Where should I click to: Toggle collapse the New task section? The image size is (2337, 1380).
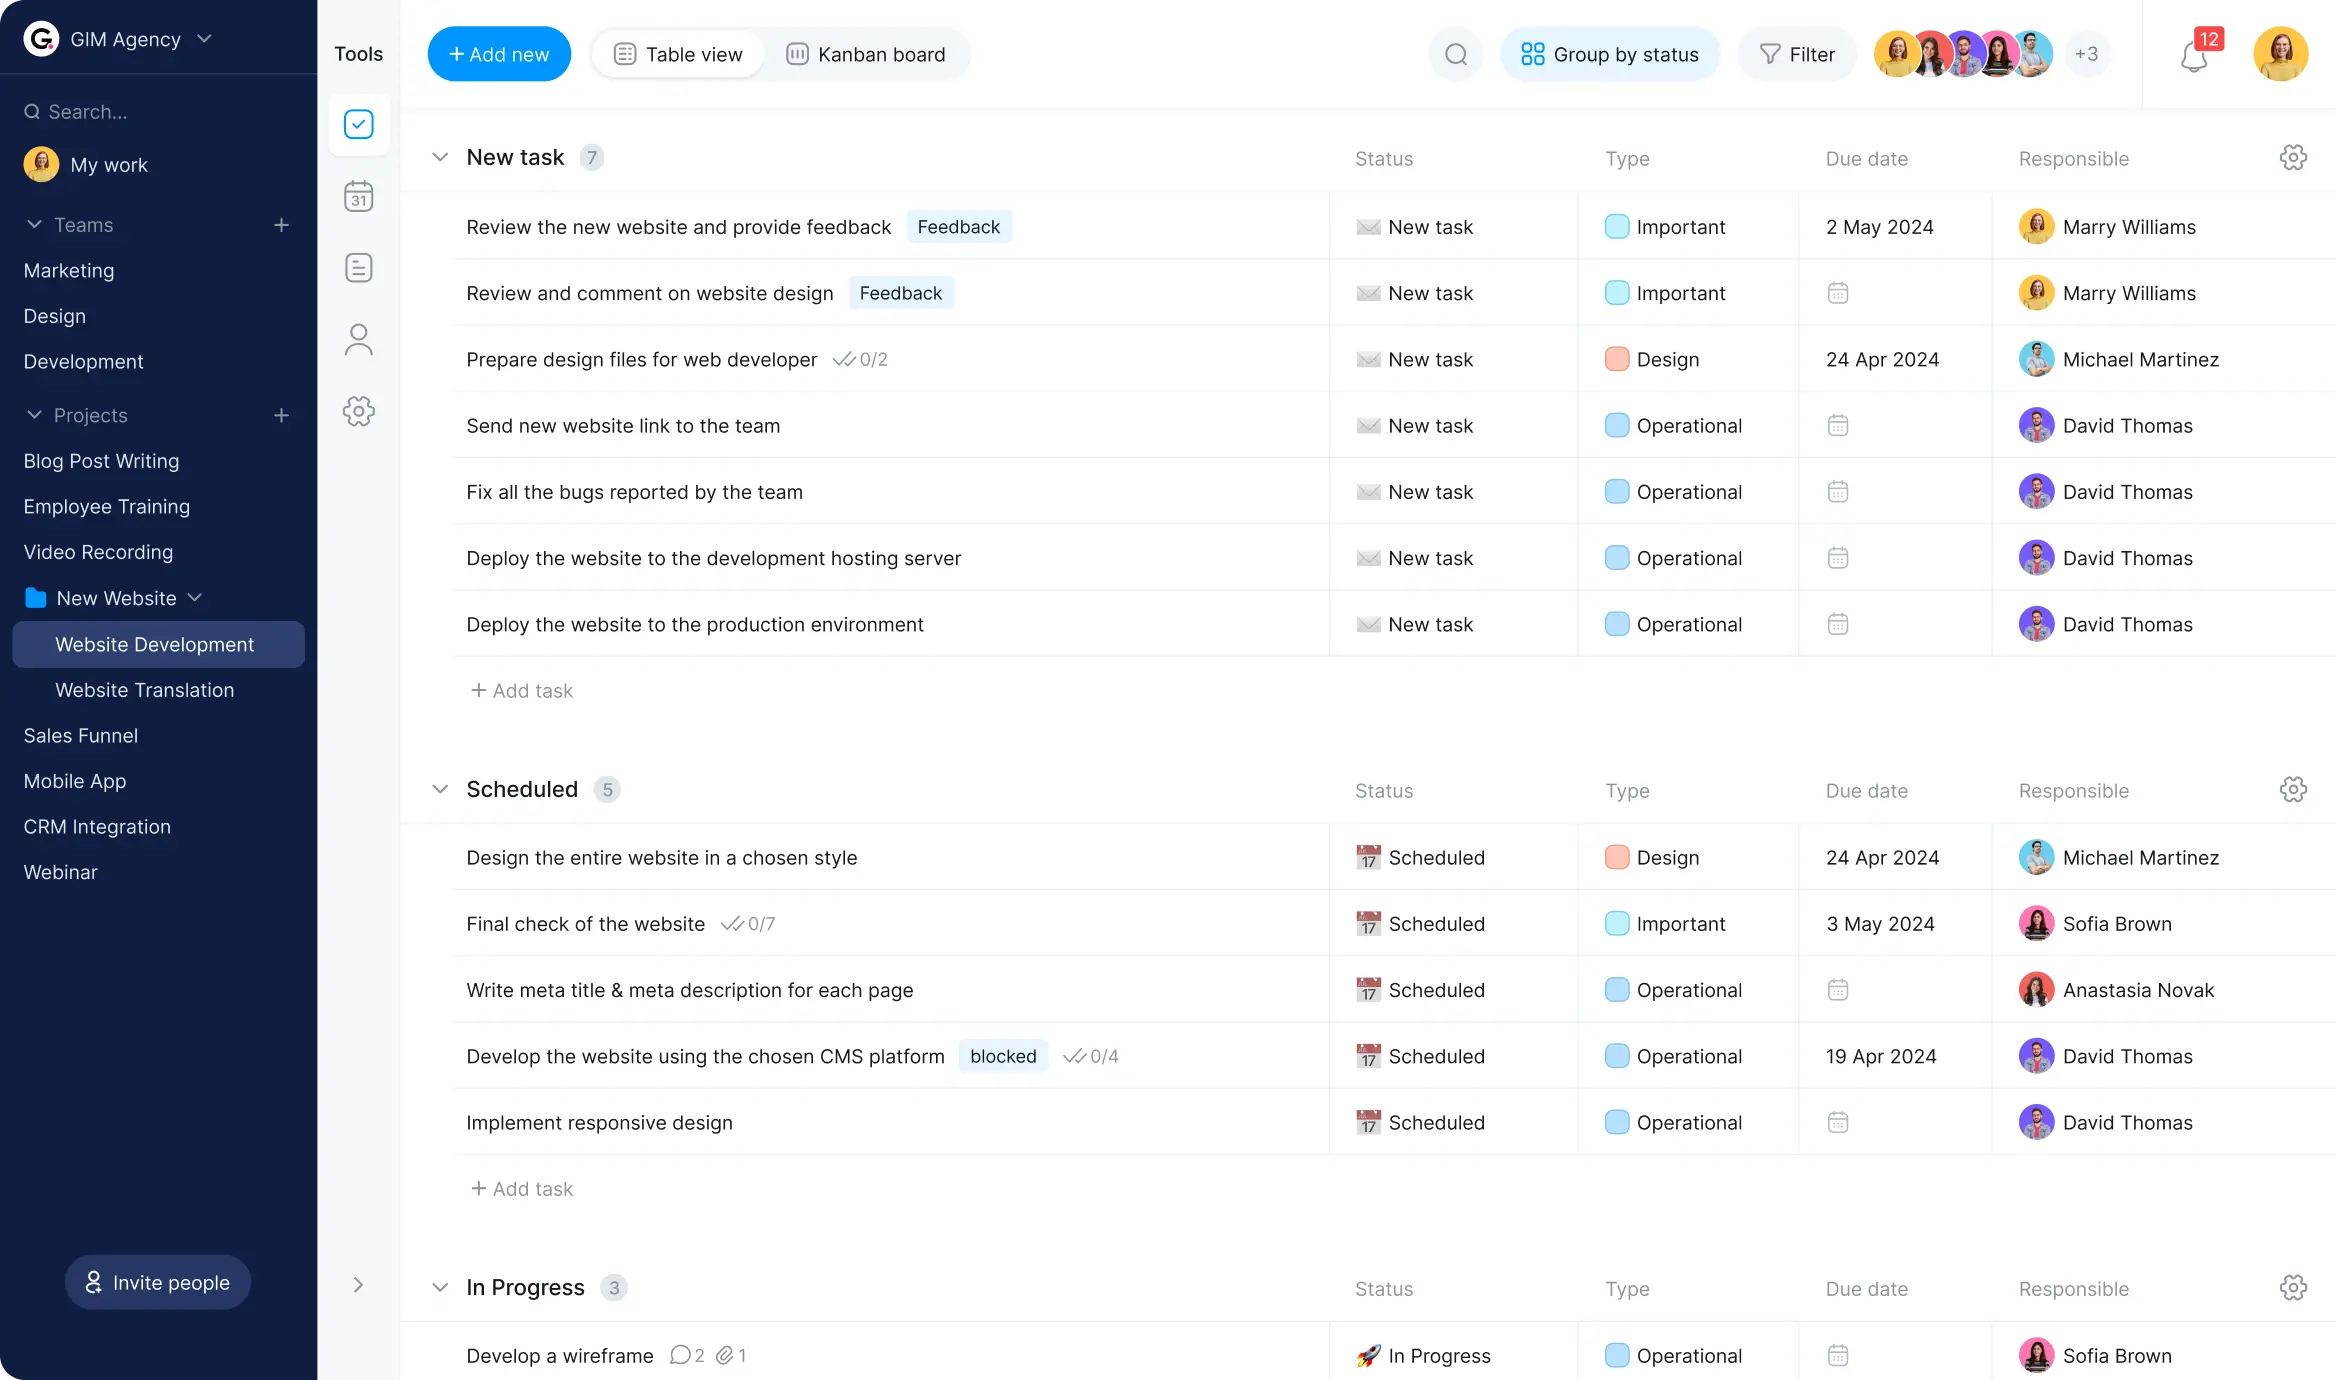click(438, 156)
